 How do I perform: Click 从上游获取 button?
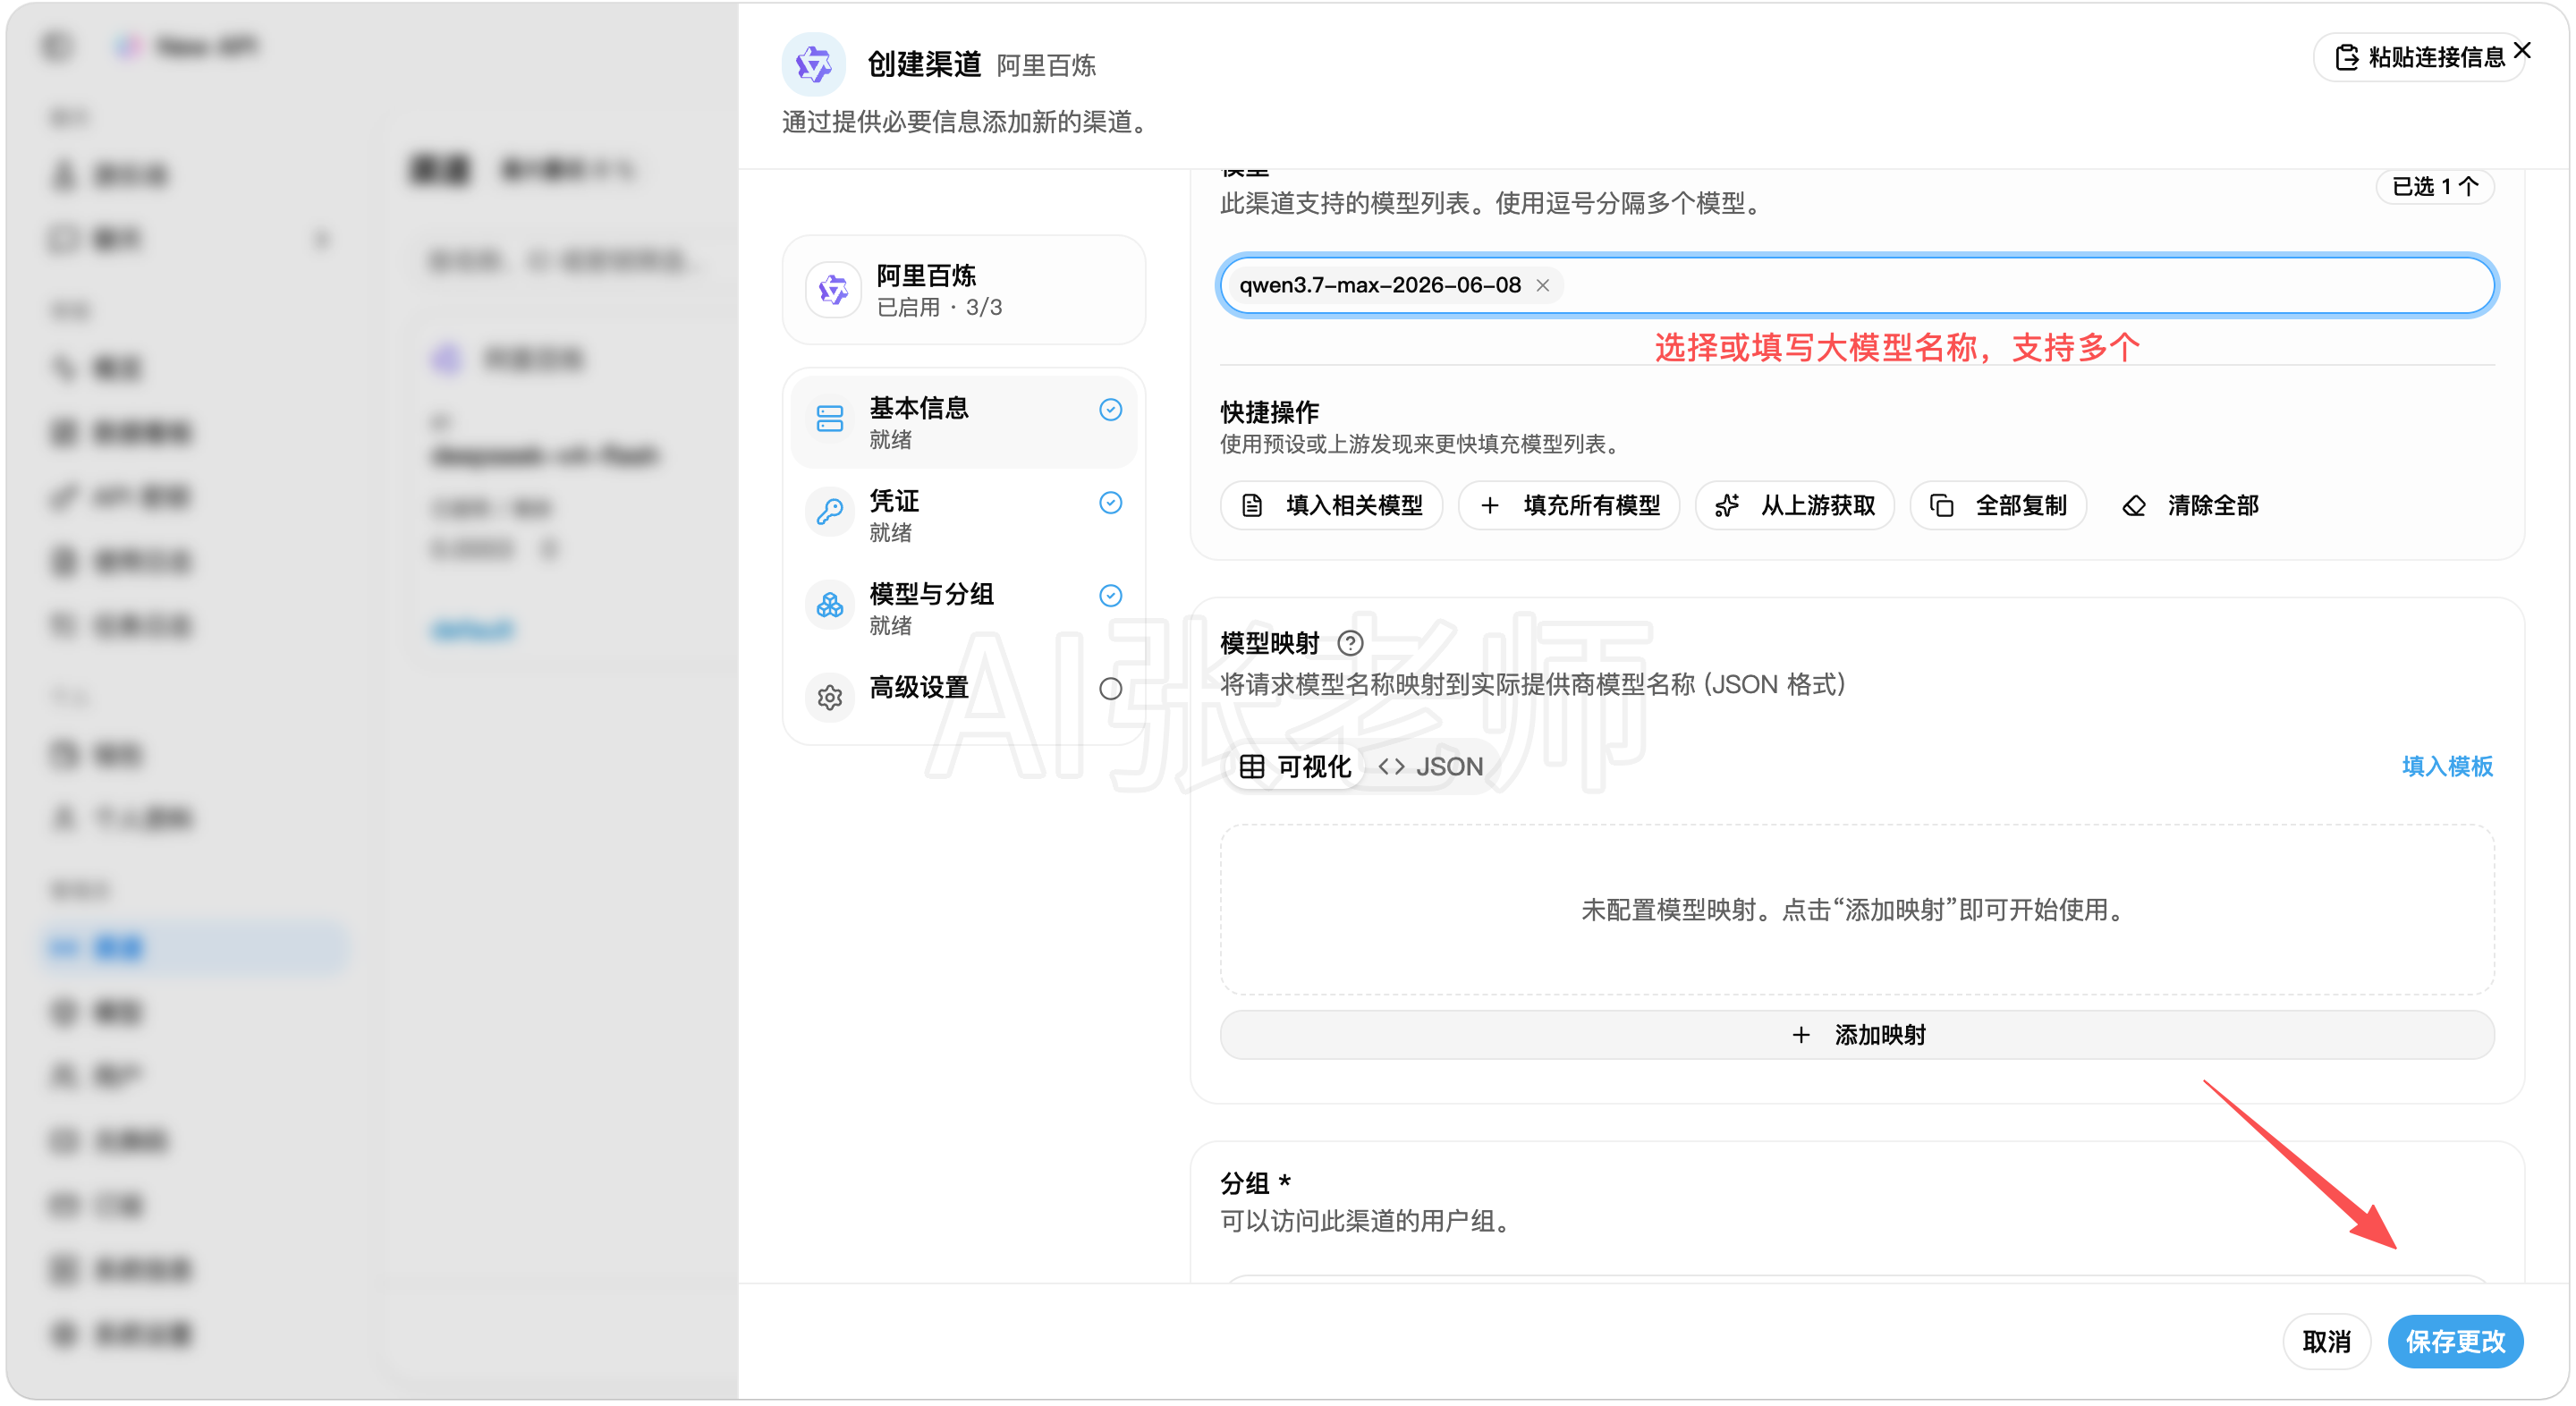pyautogui.click(x=1794, y=505)
